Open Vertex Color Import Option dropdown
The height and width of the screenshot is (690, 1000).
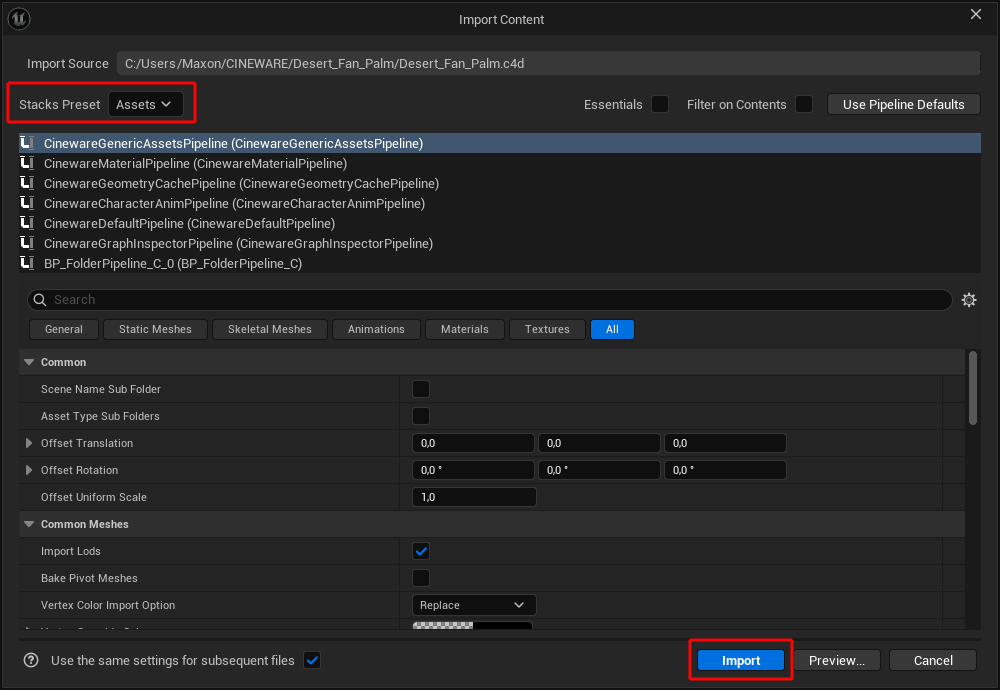(x=474, y=605)
